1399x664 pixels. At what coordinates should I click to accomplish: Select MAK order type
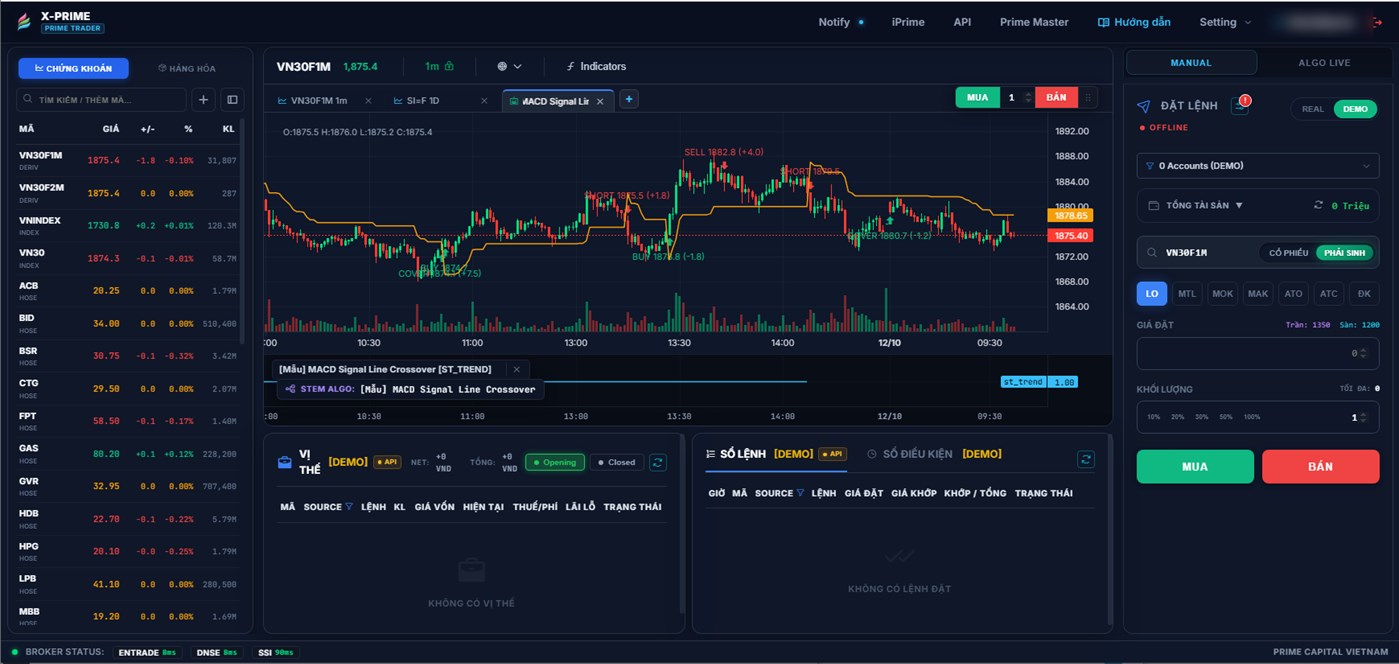(1258, 293)
